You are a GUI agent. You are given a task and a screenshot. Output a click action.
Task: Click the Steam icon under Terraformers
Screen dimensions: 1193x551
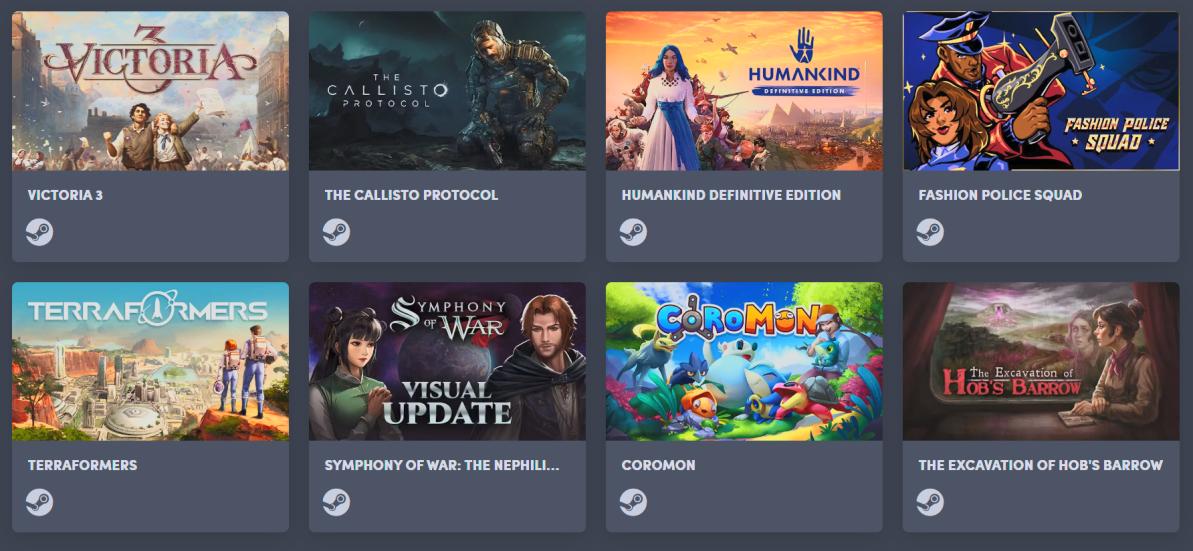40,502
